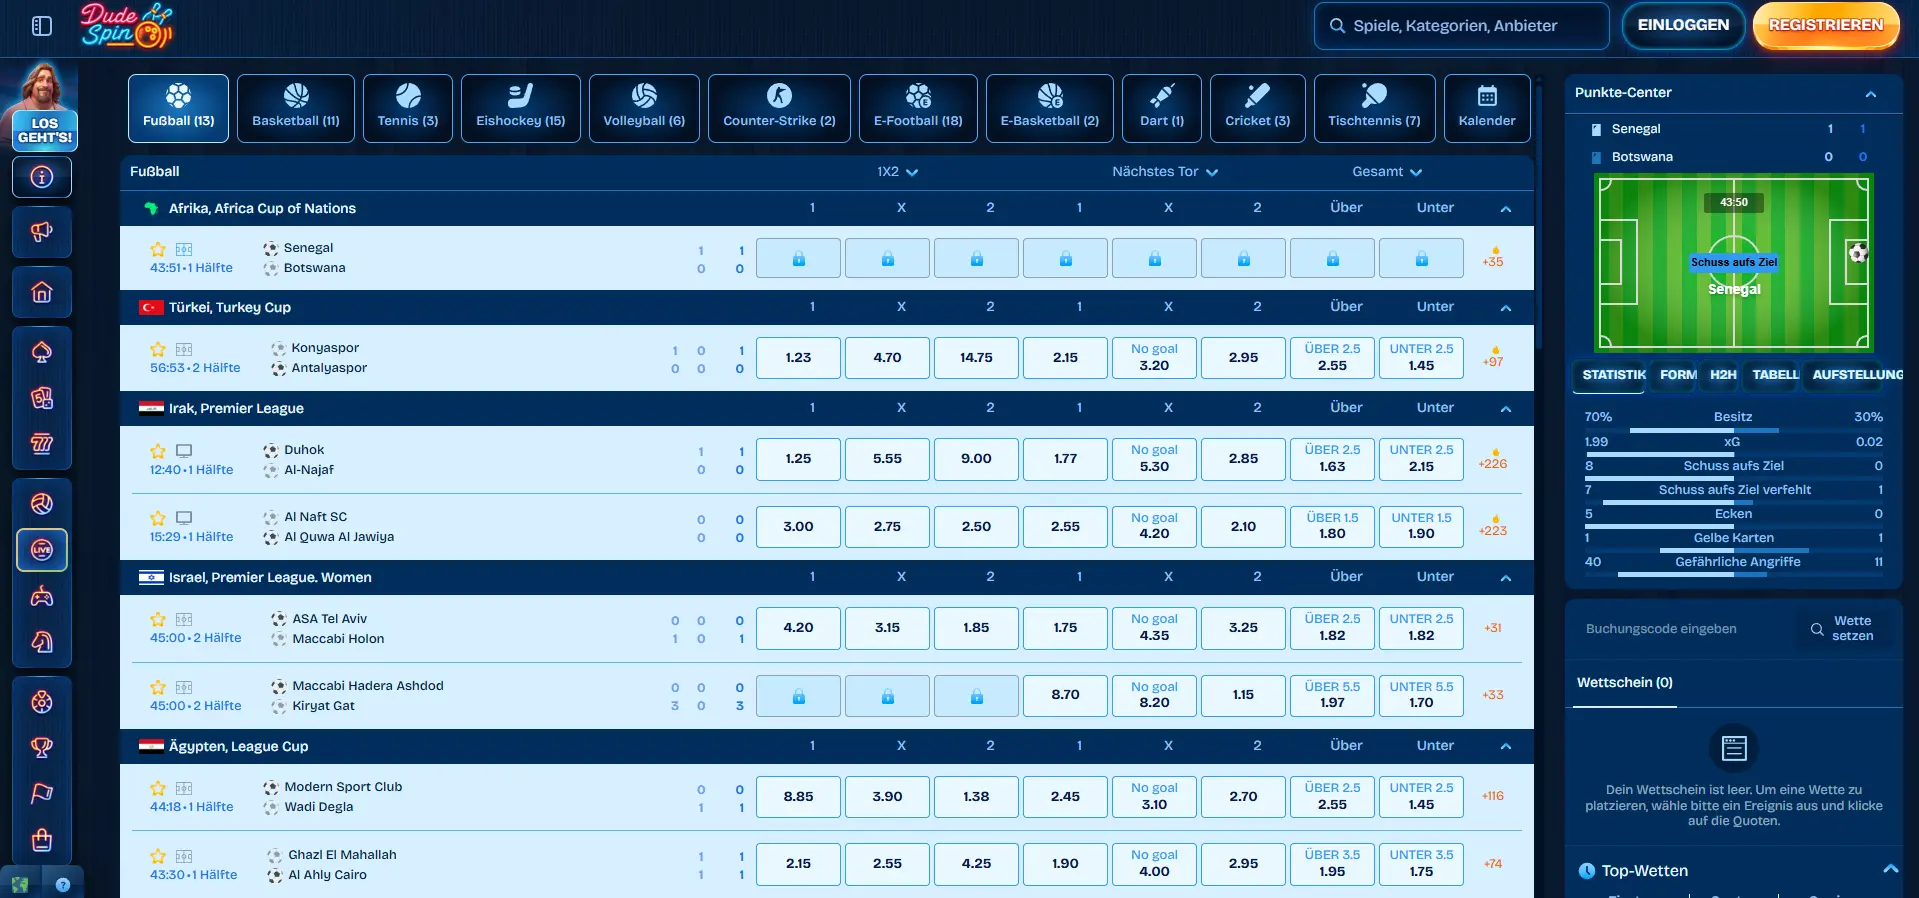Viewport: 1919px width, 898px height.
Task: Favorite the Konyaspor vs Antalyaspor match
Action: tap(158, 349)
